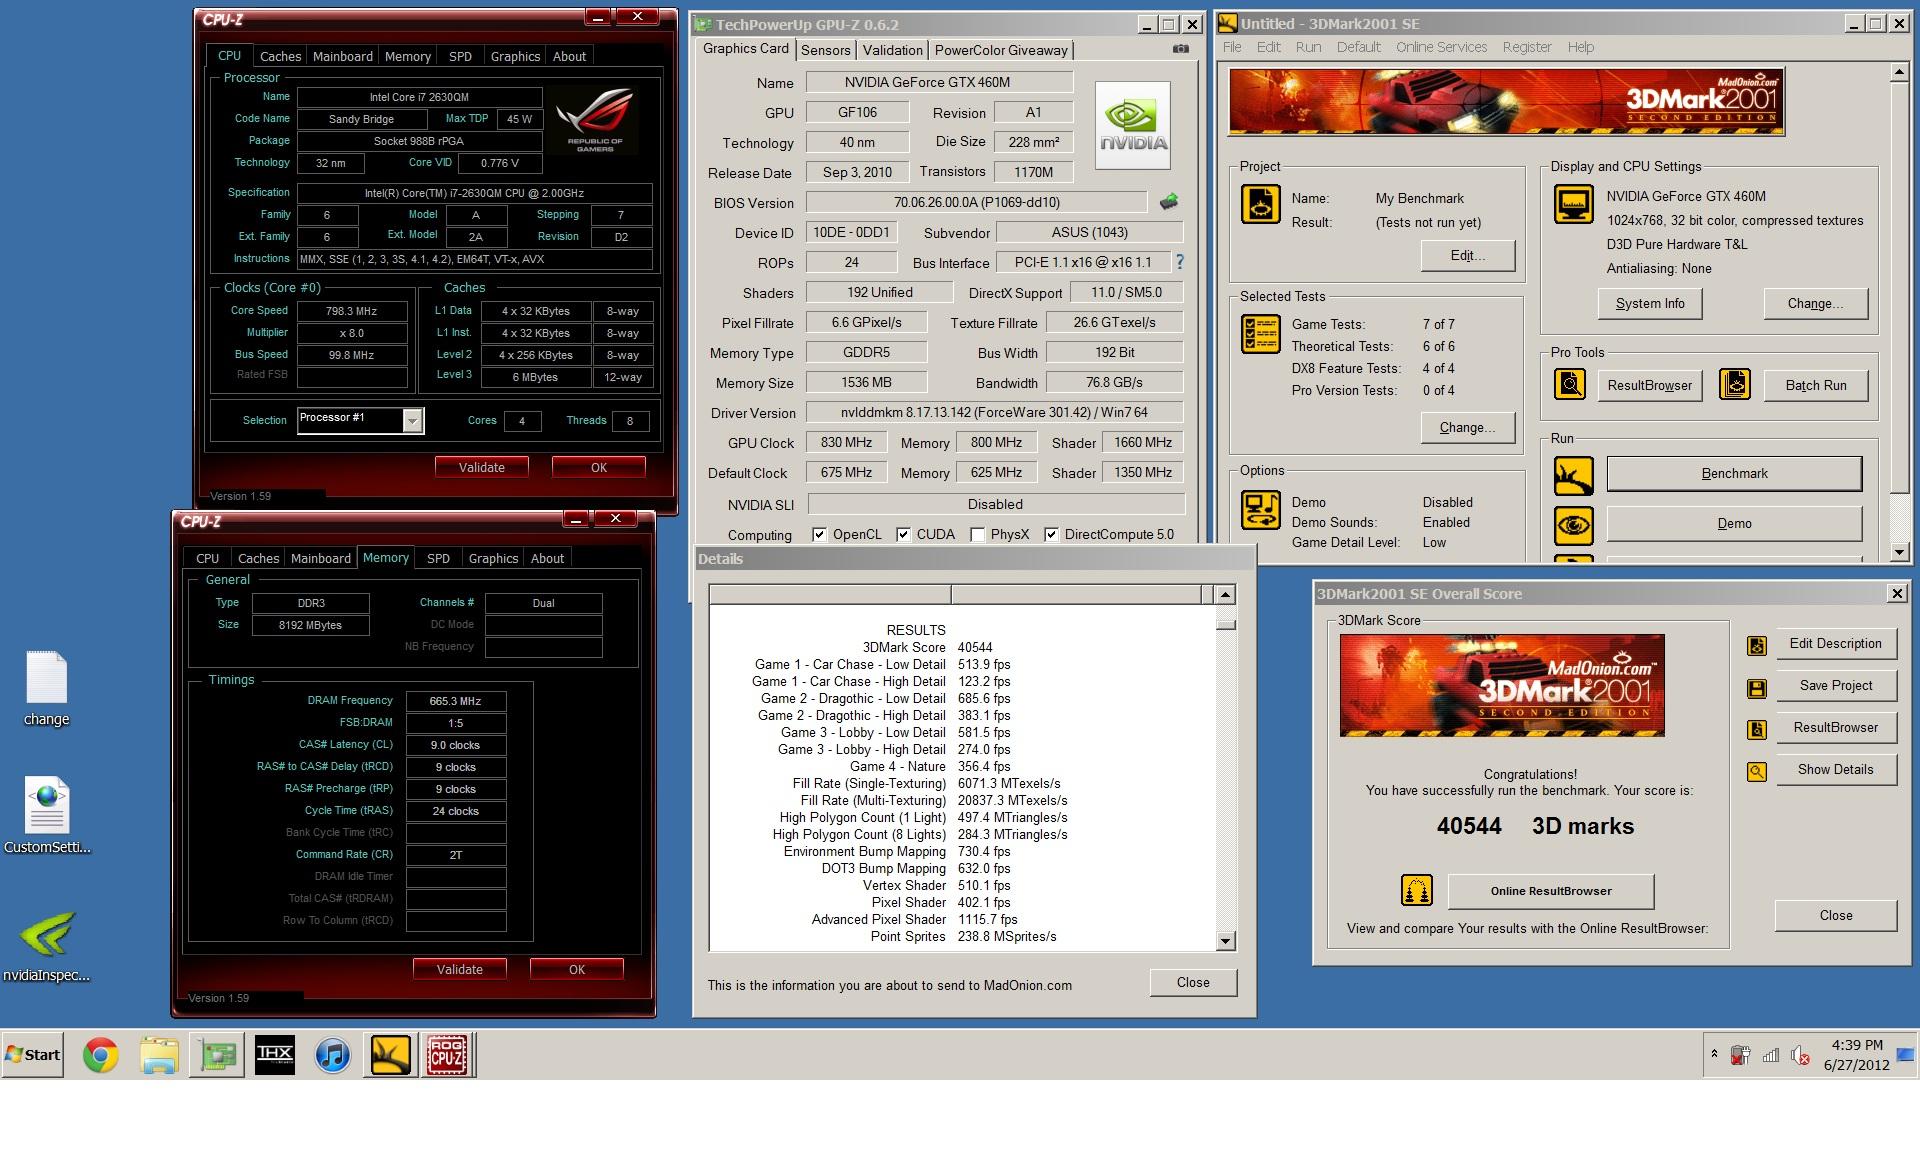Open the Register menu in 3DMark2001

(1527, 47)
